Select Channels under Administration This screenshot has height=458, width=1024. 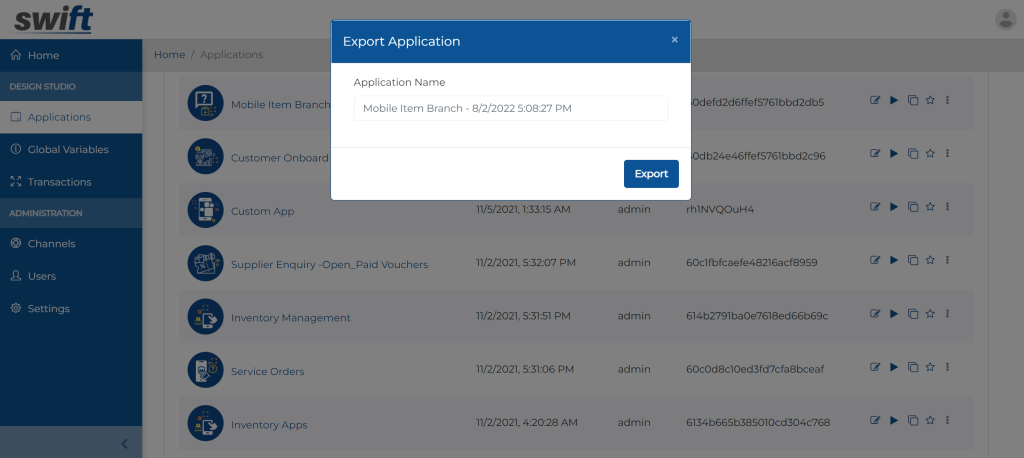[x=51, y=243]
